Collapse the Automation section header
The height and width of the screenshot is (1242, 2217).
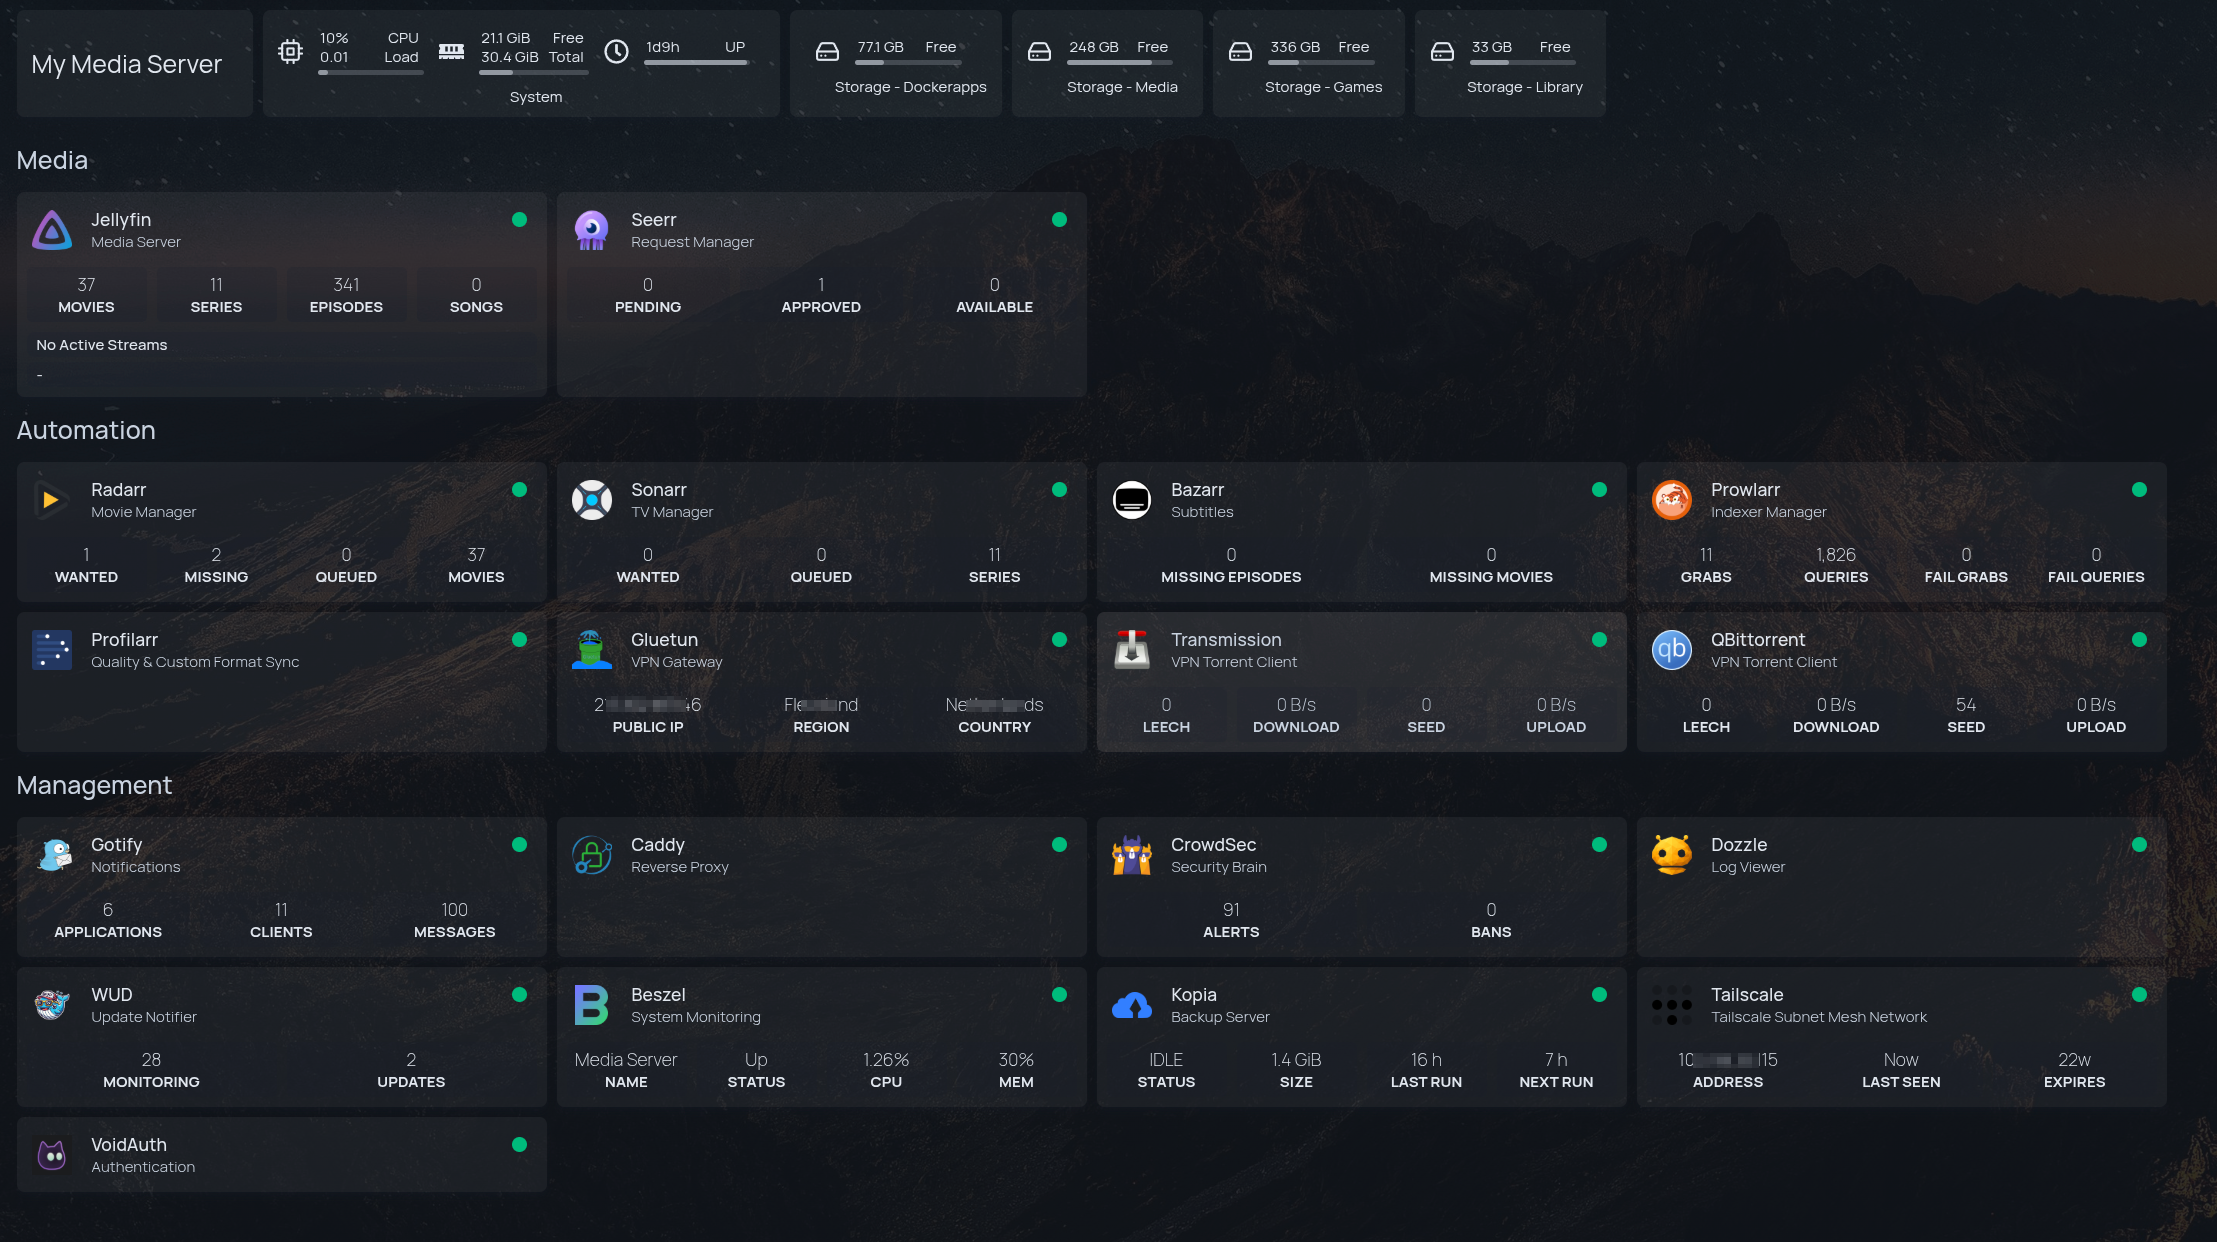tap(86, 430)
